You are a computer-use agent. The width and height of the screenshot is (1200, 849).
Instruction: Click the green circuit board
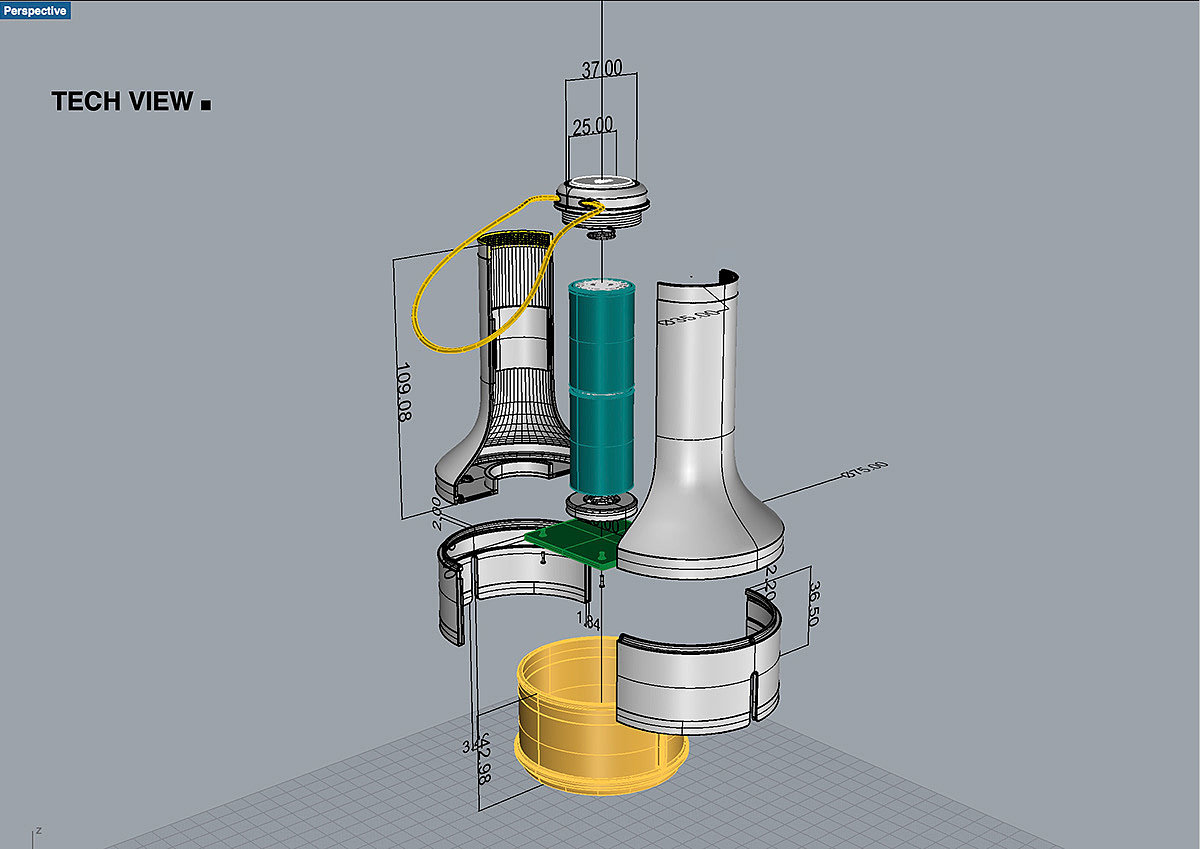(x=572, y=544)
